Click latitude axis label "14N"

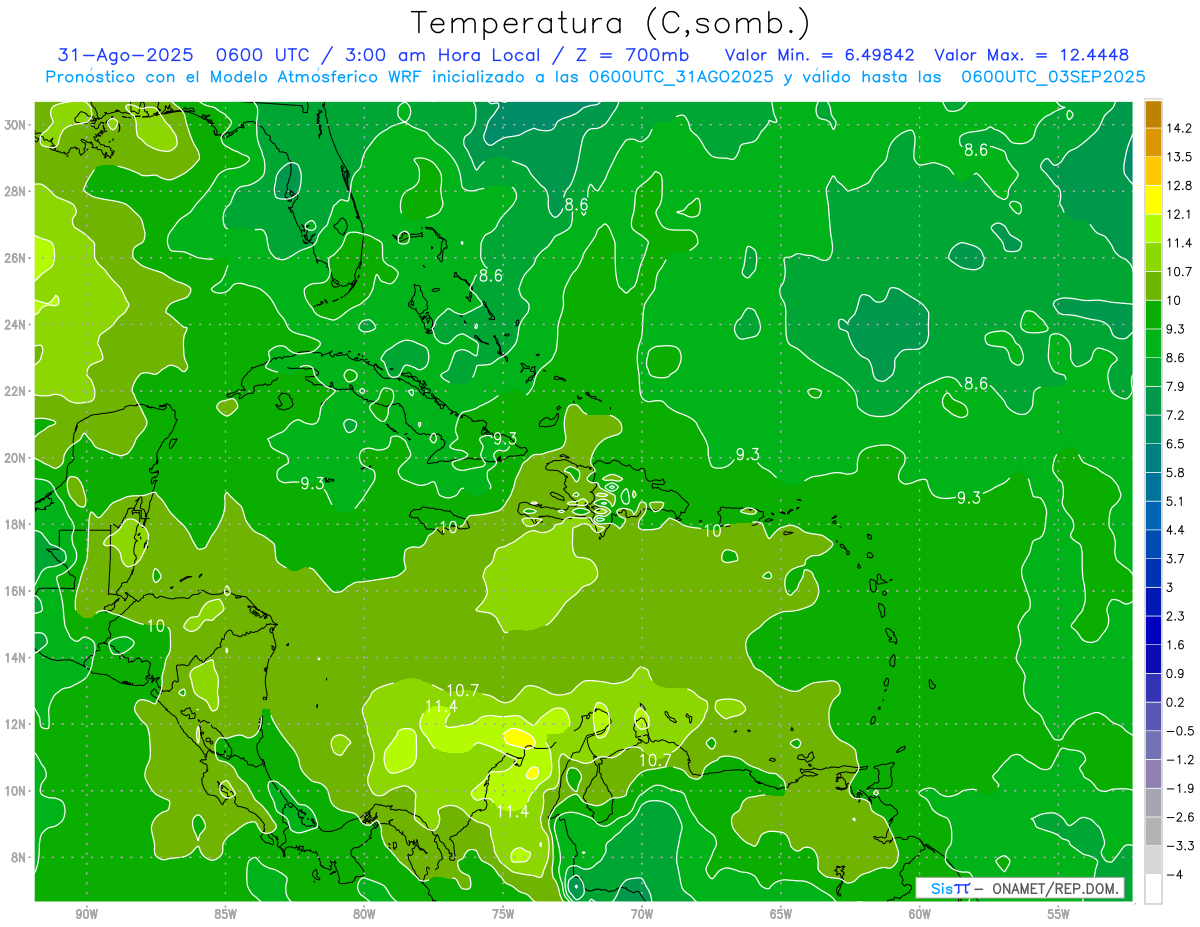(x=15, y=658)
